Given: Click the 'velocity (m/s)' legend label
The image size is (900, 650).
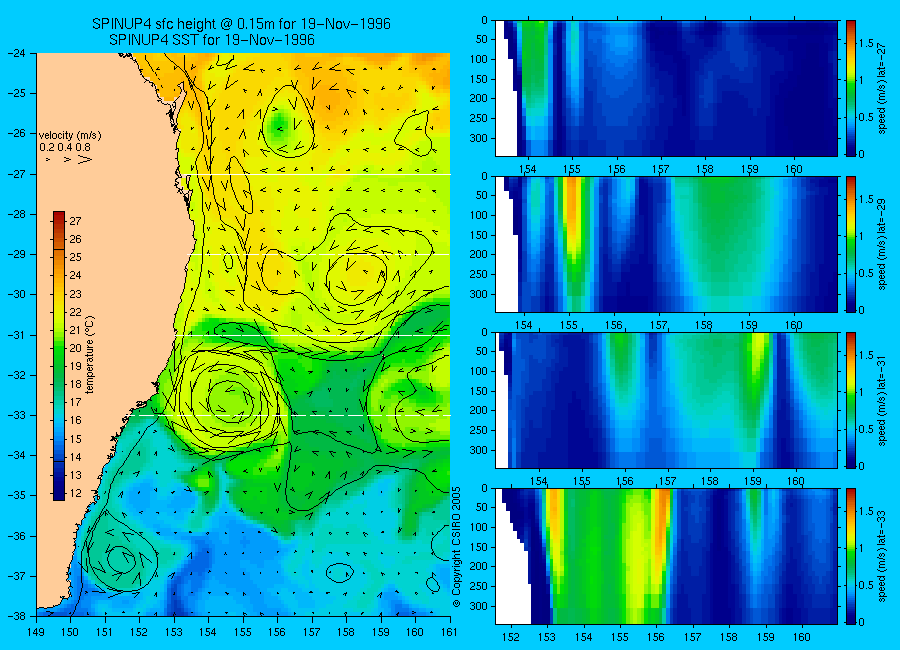Looking at the screenshot, I should 70,136.
